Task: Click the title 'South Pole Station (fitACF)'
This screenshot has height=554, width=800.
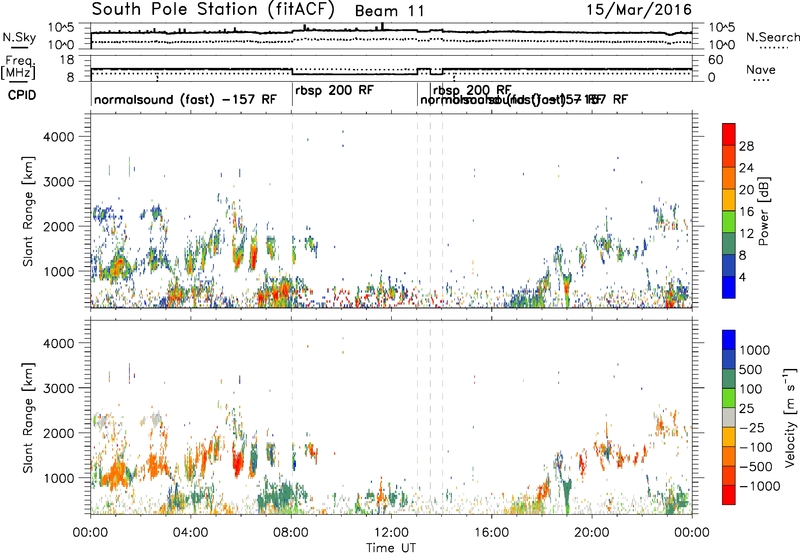Action: coord(213,9)
